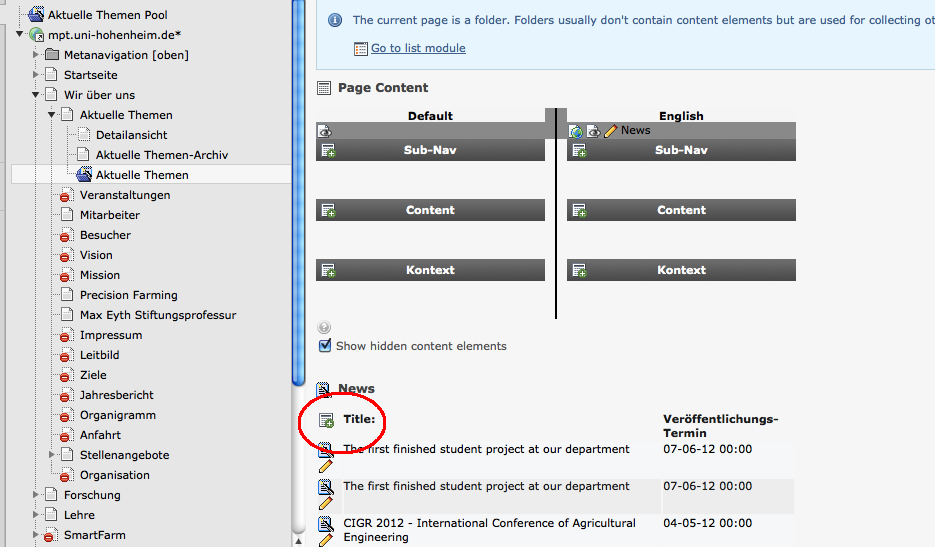Screen dimensions: 935x547
Task: Toggle the view eye icon in Default column
Action: click(x=324, y=131)
